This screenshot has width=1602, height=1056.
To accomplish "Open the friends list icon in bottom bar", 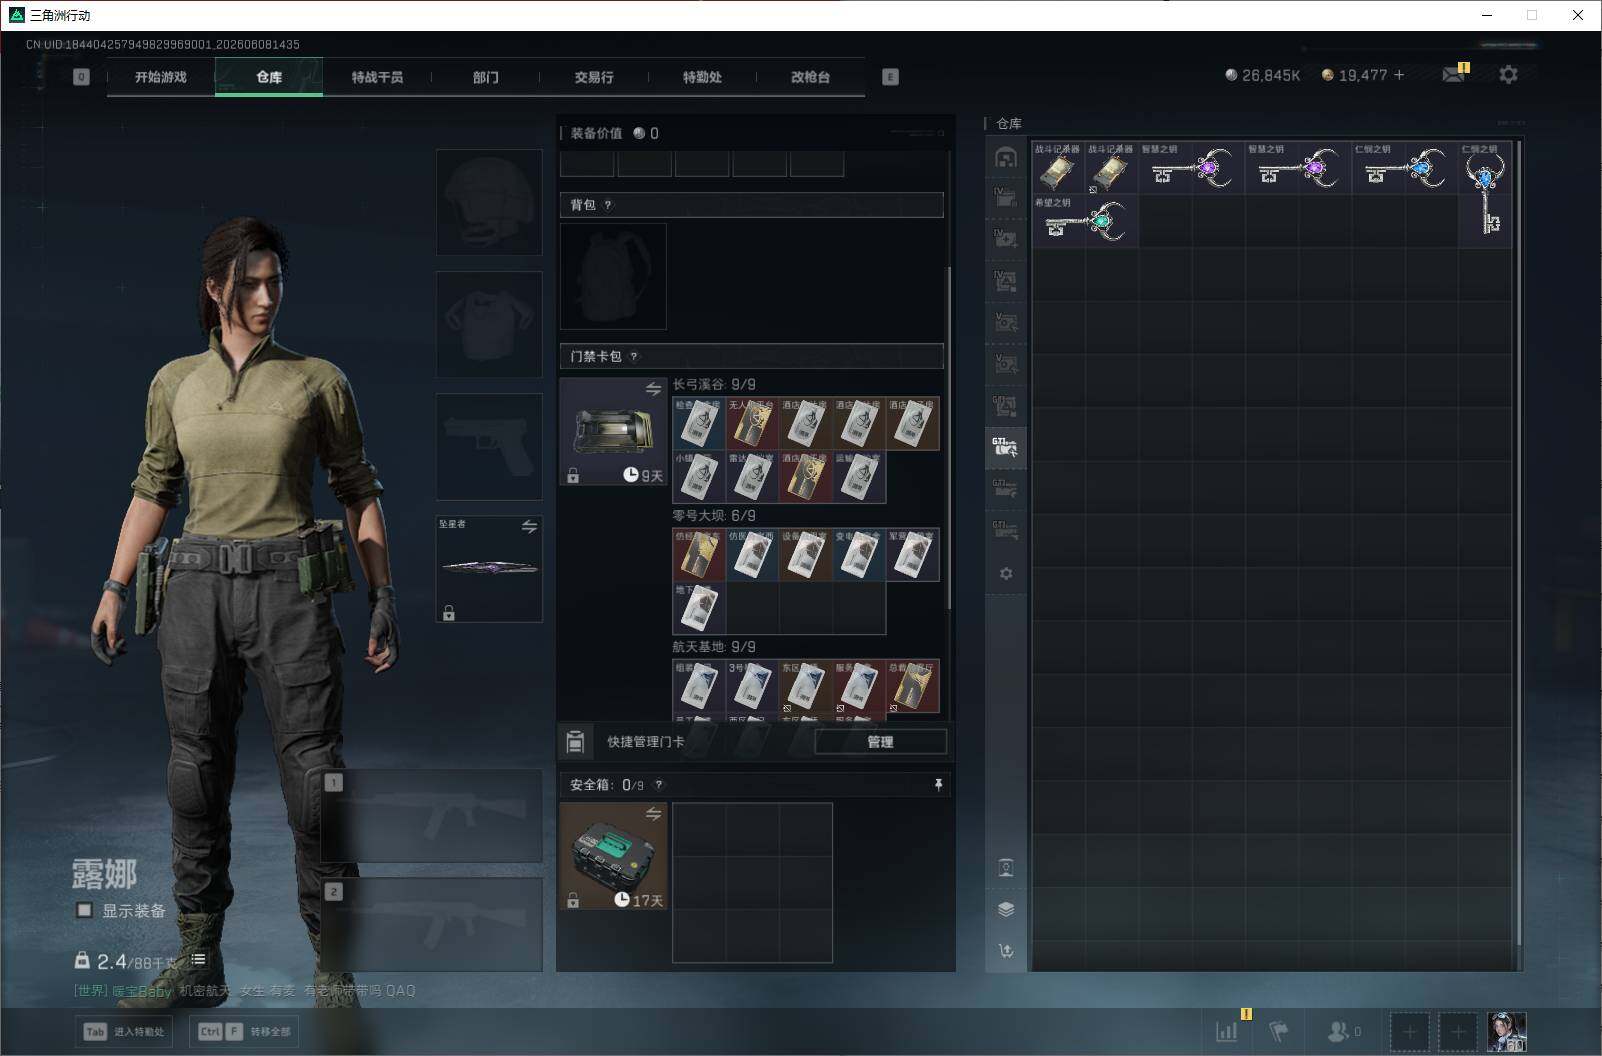I will click(x=1343, y=1031).
